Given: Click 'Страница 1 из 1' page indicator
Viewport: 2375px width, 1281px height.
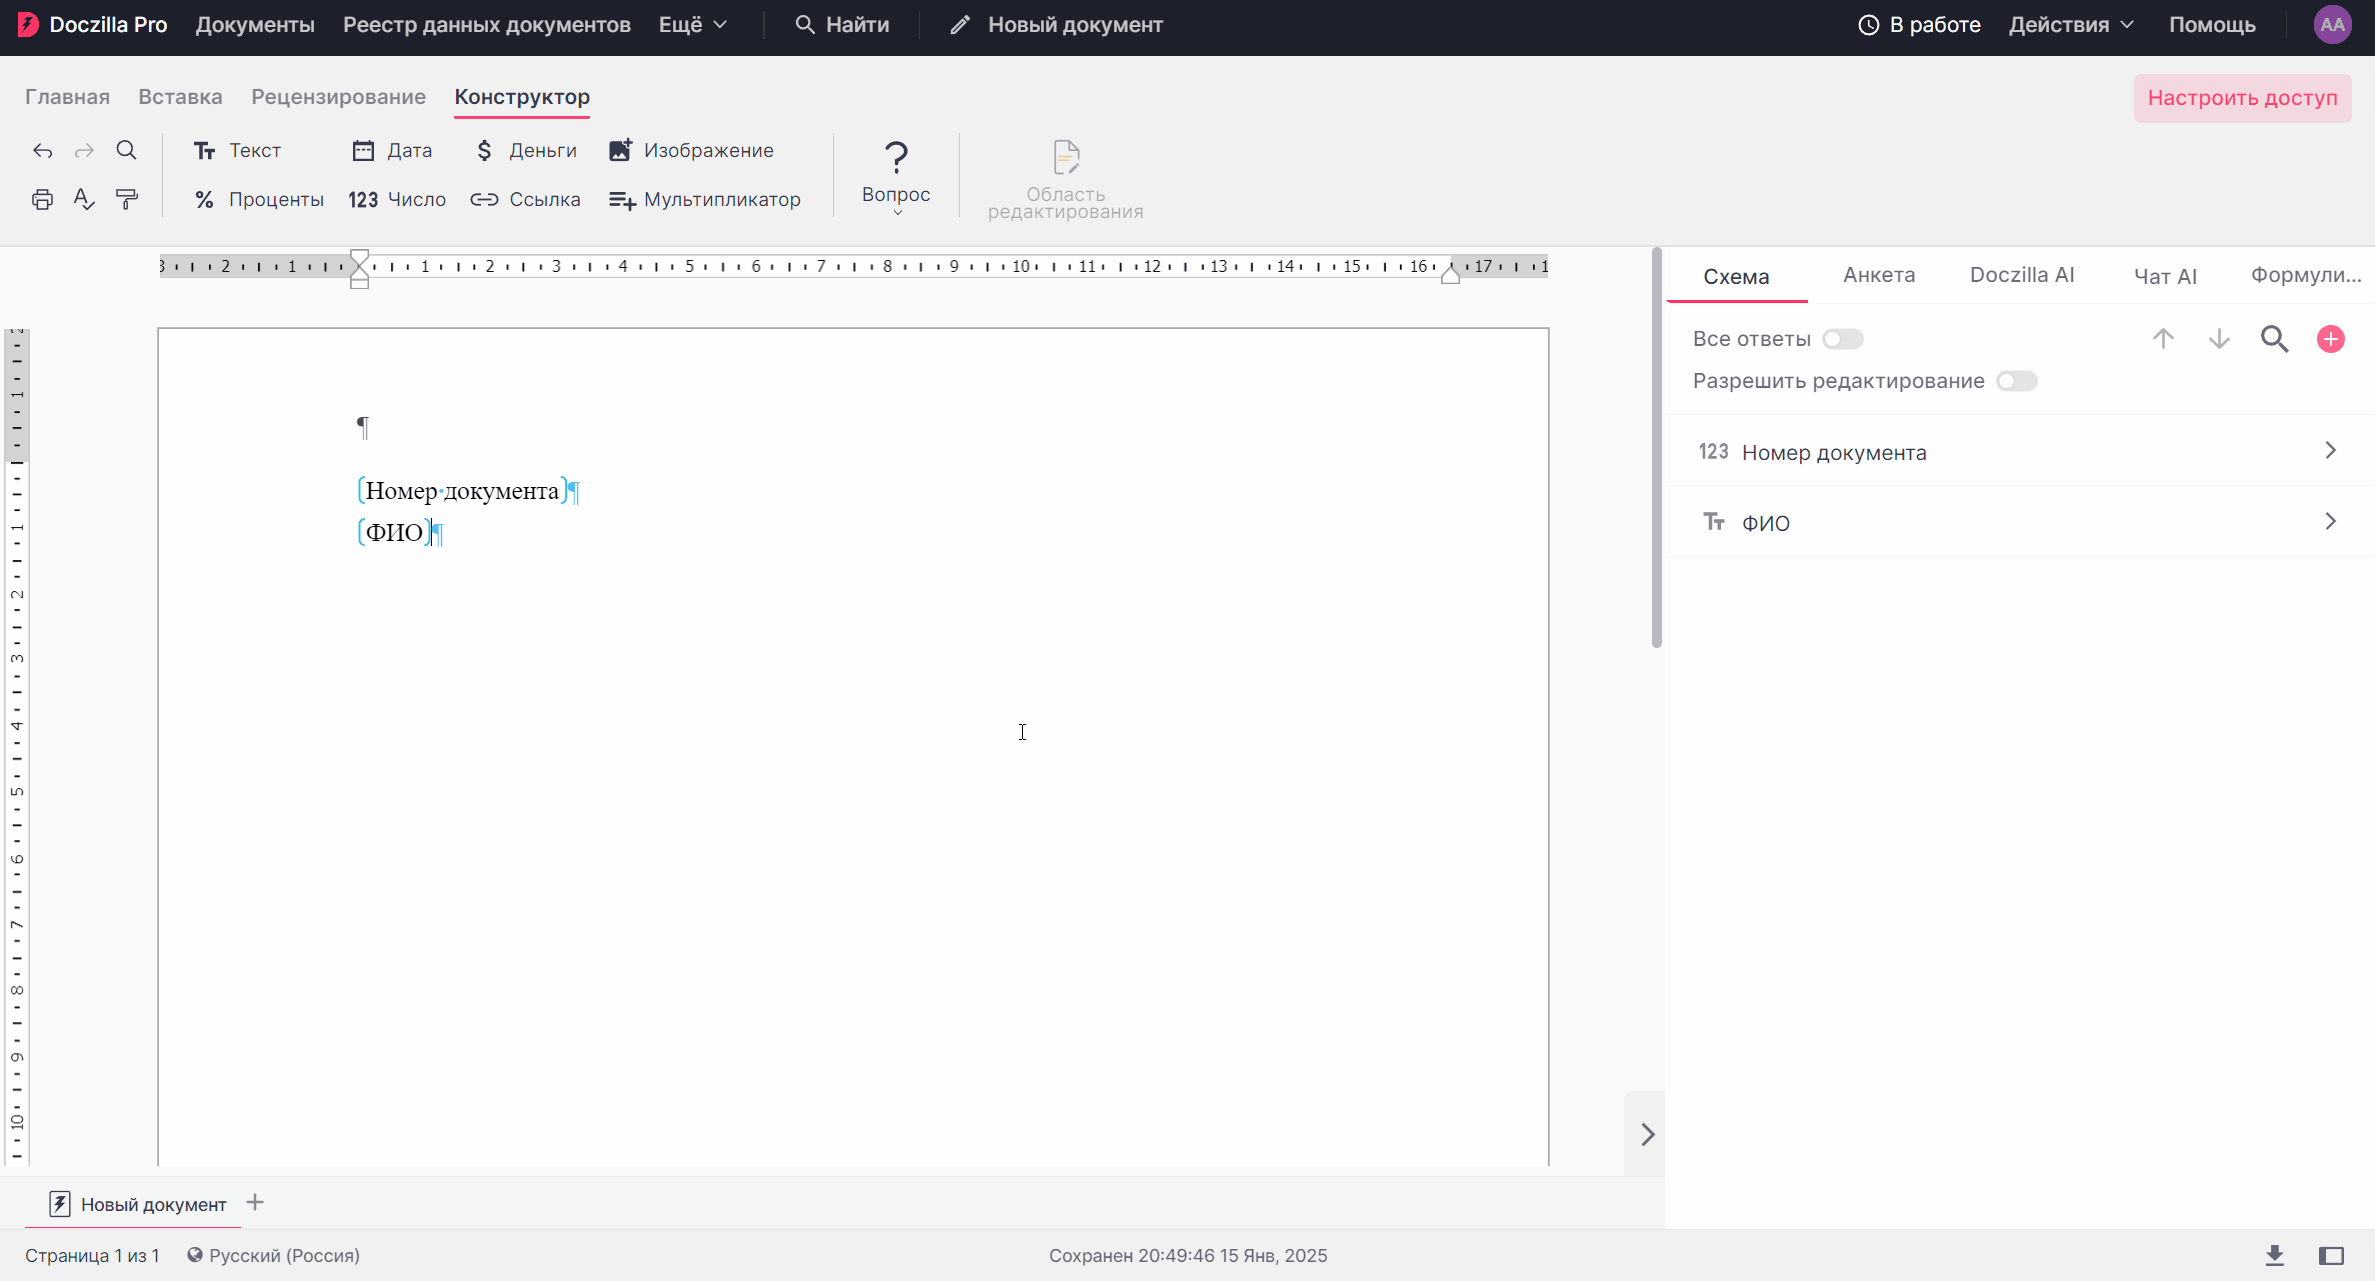Looking at the screenshot, I should 92,1255.
